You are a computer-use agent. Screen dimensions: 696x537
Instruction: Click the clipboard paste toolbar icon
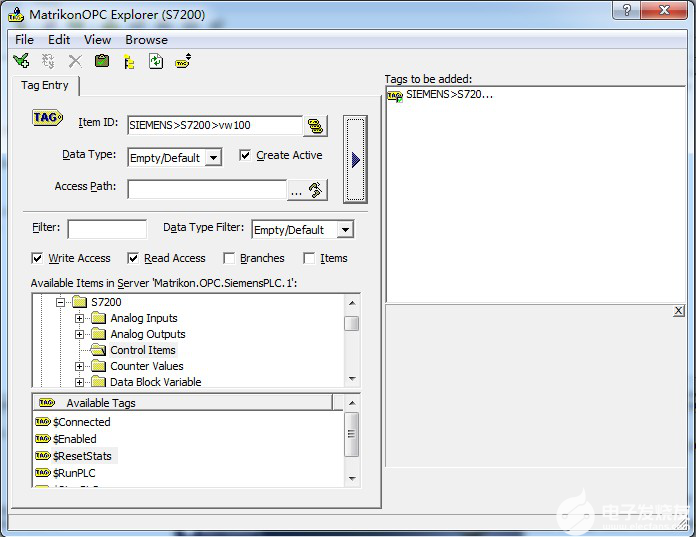pos(102,61)
